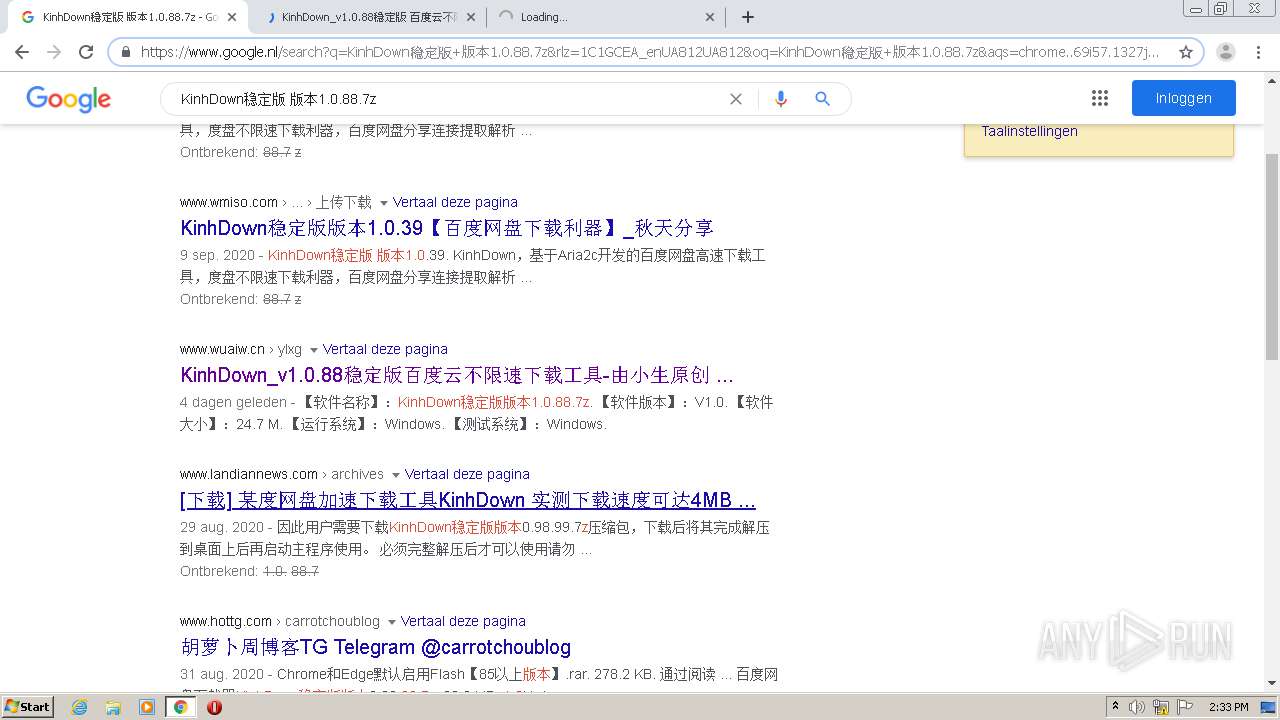Click Vertaal deze pagina for hottg result
Screen dimensions: 1280x720
(463, 621)
